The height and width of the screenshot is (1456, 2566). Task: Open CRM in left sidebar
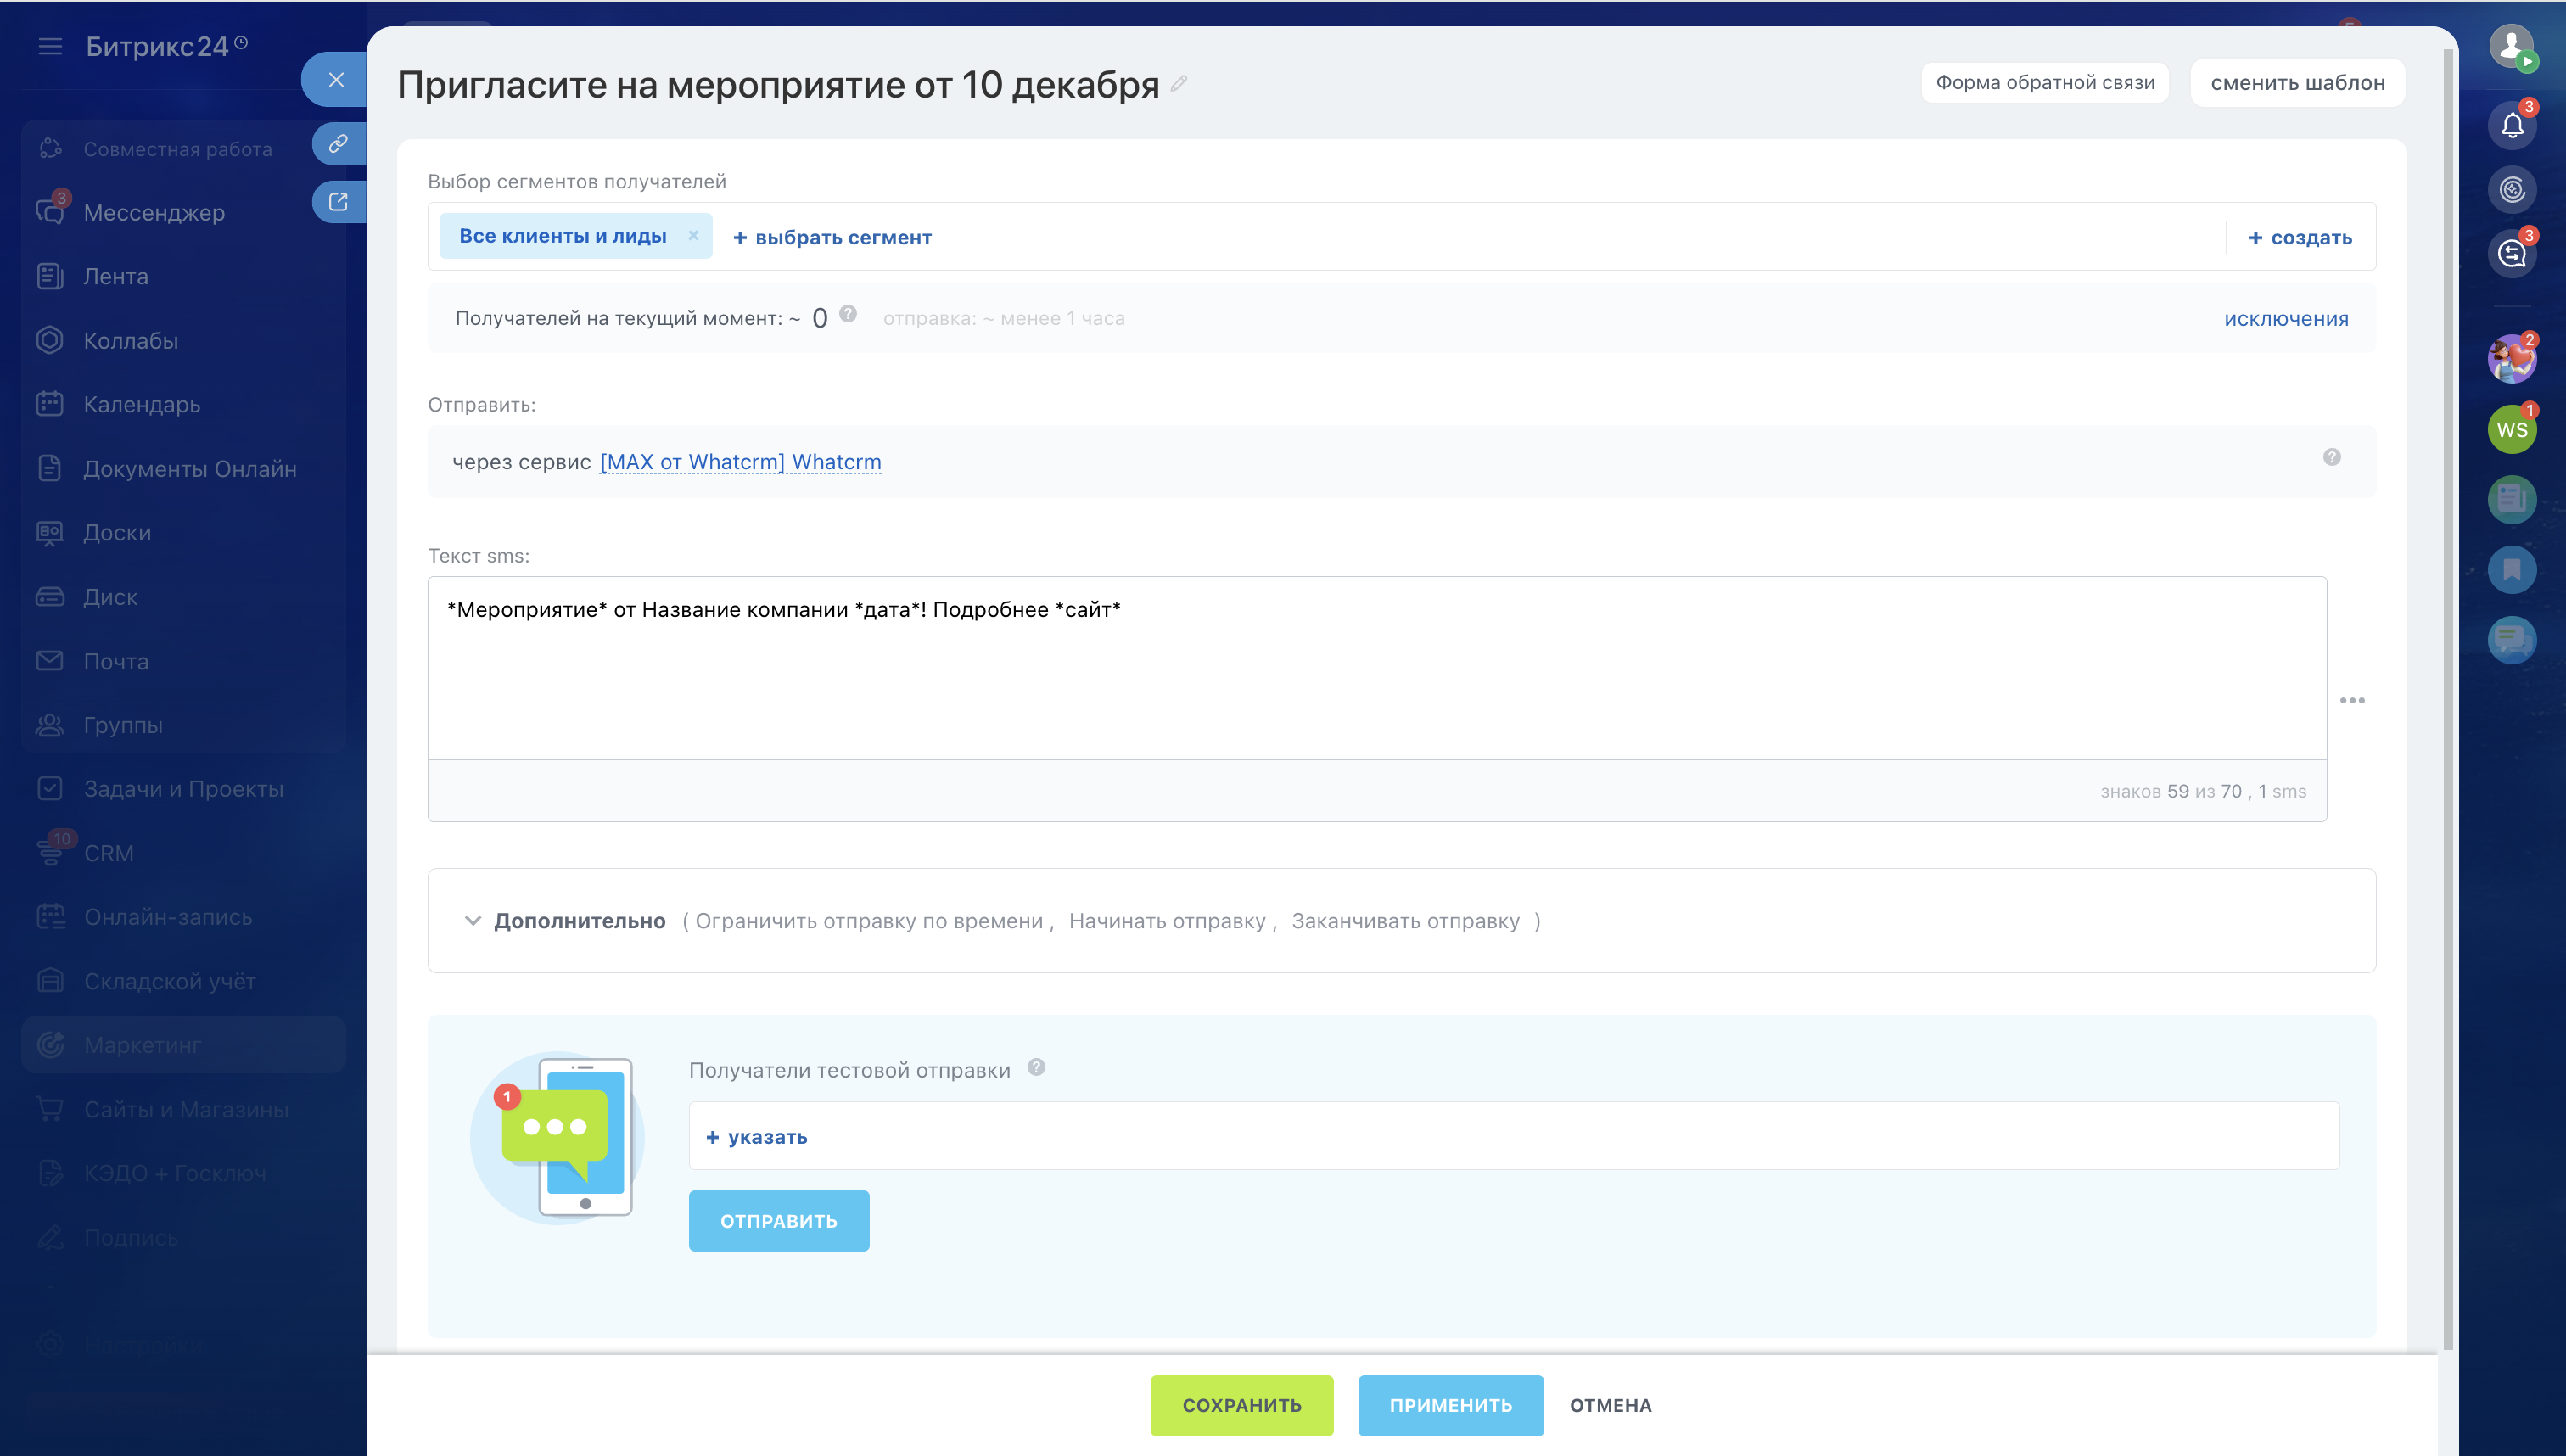tap(108, 854)
